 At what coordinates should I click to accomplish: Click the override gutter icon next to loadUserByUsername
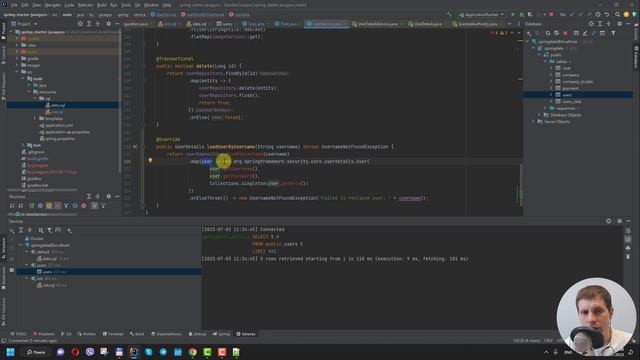135,147
